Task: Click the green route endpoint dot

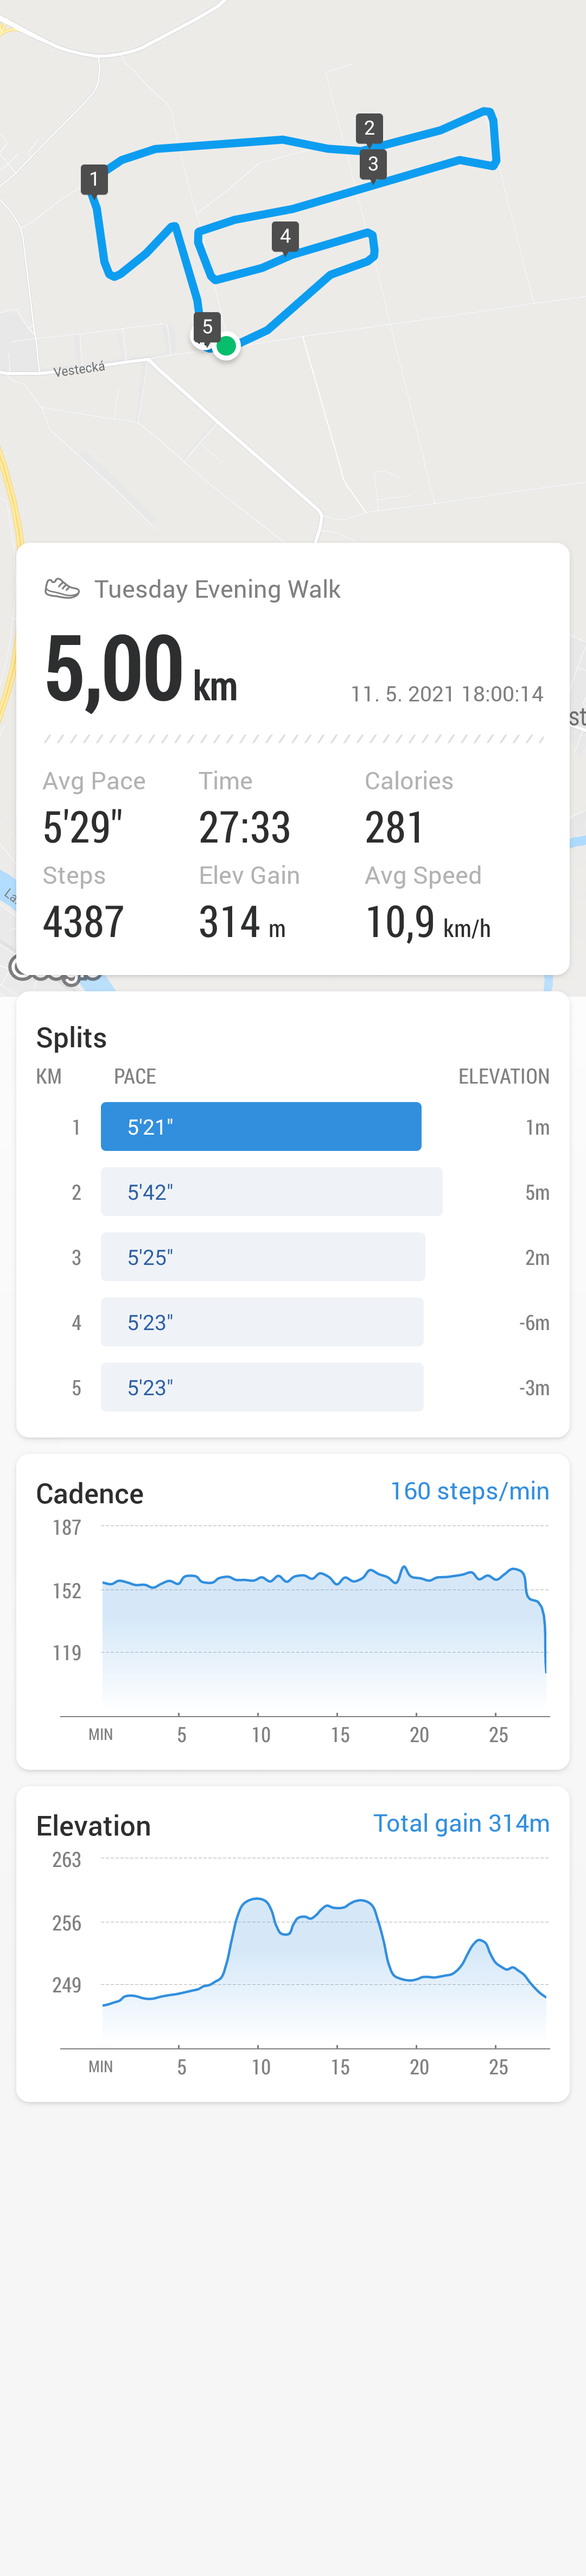Action: point(227,346)
